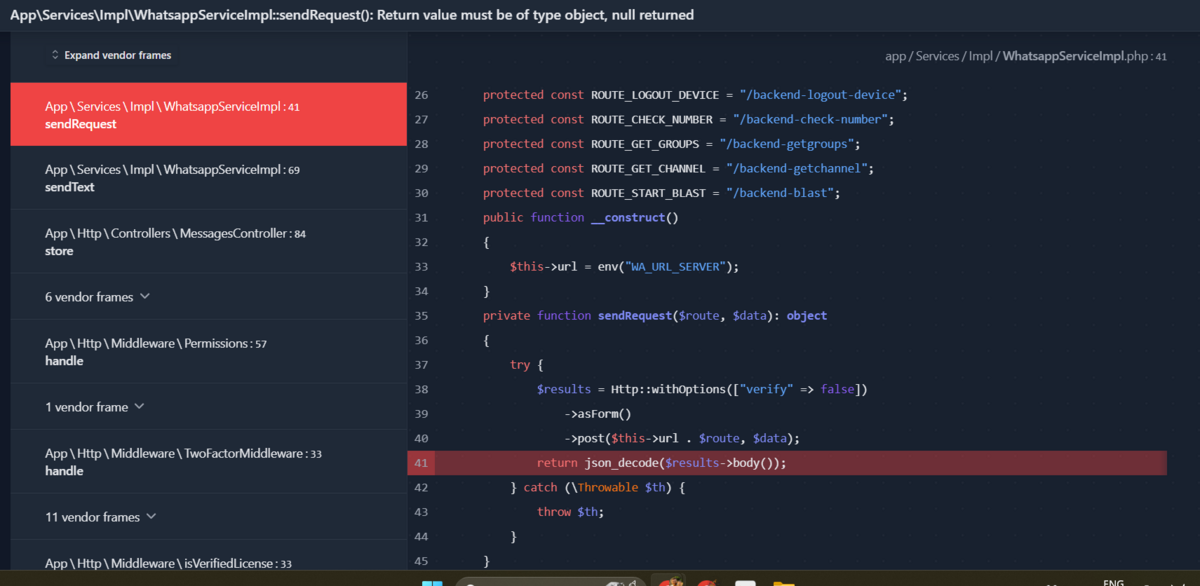Click line number 36 in the gutter
The height and width of the screenshot is (586, 1200).
click(x=421, y=340)
